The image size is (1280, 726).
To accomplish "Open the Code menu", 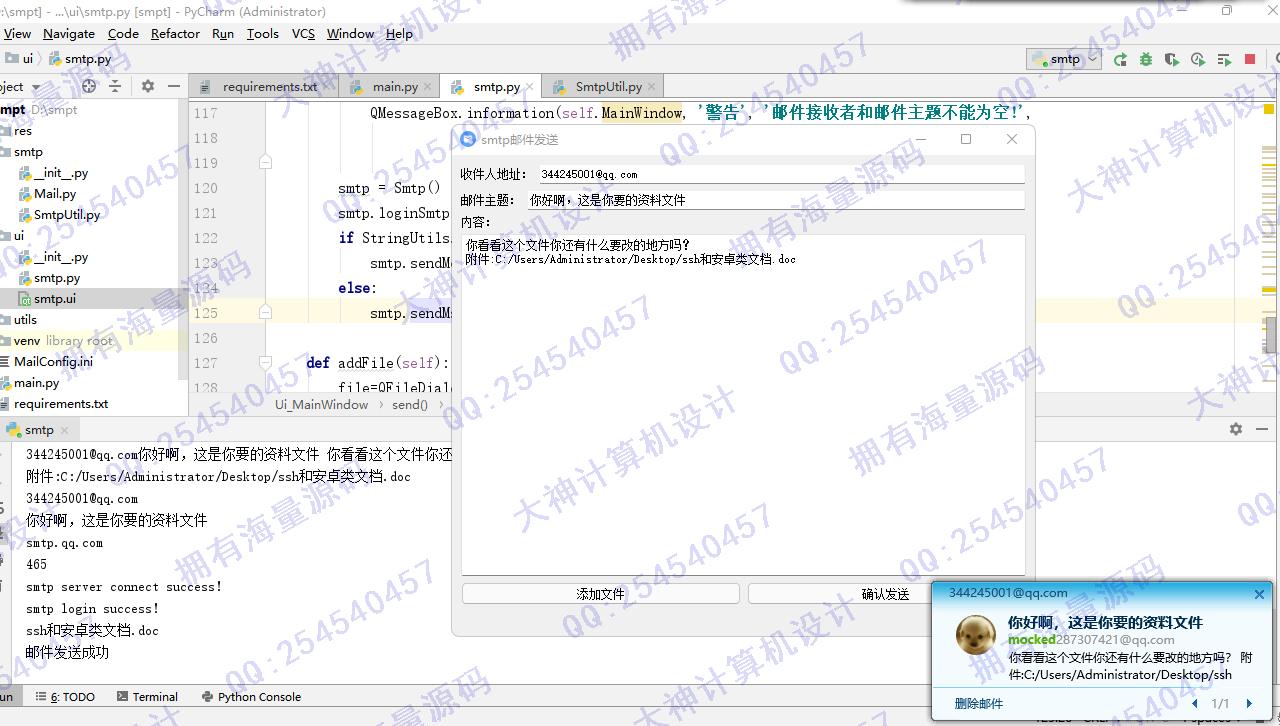I will (x=123, y=33).
